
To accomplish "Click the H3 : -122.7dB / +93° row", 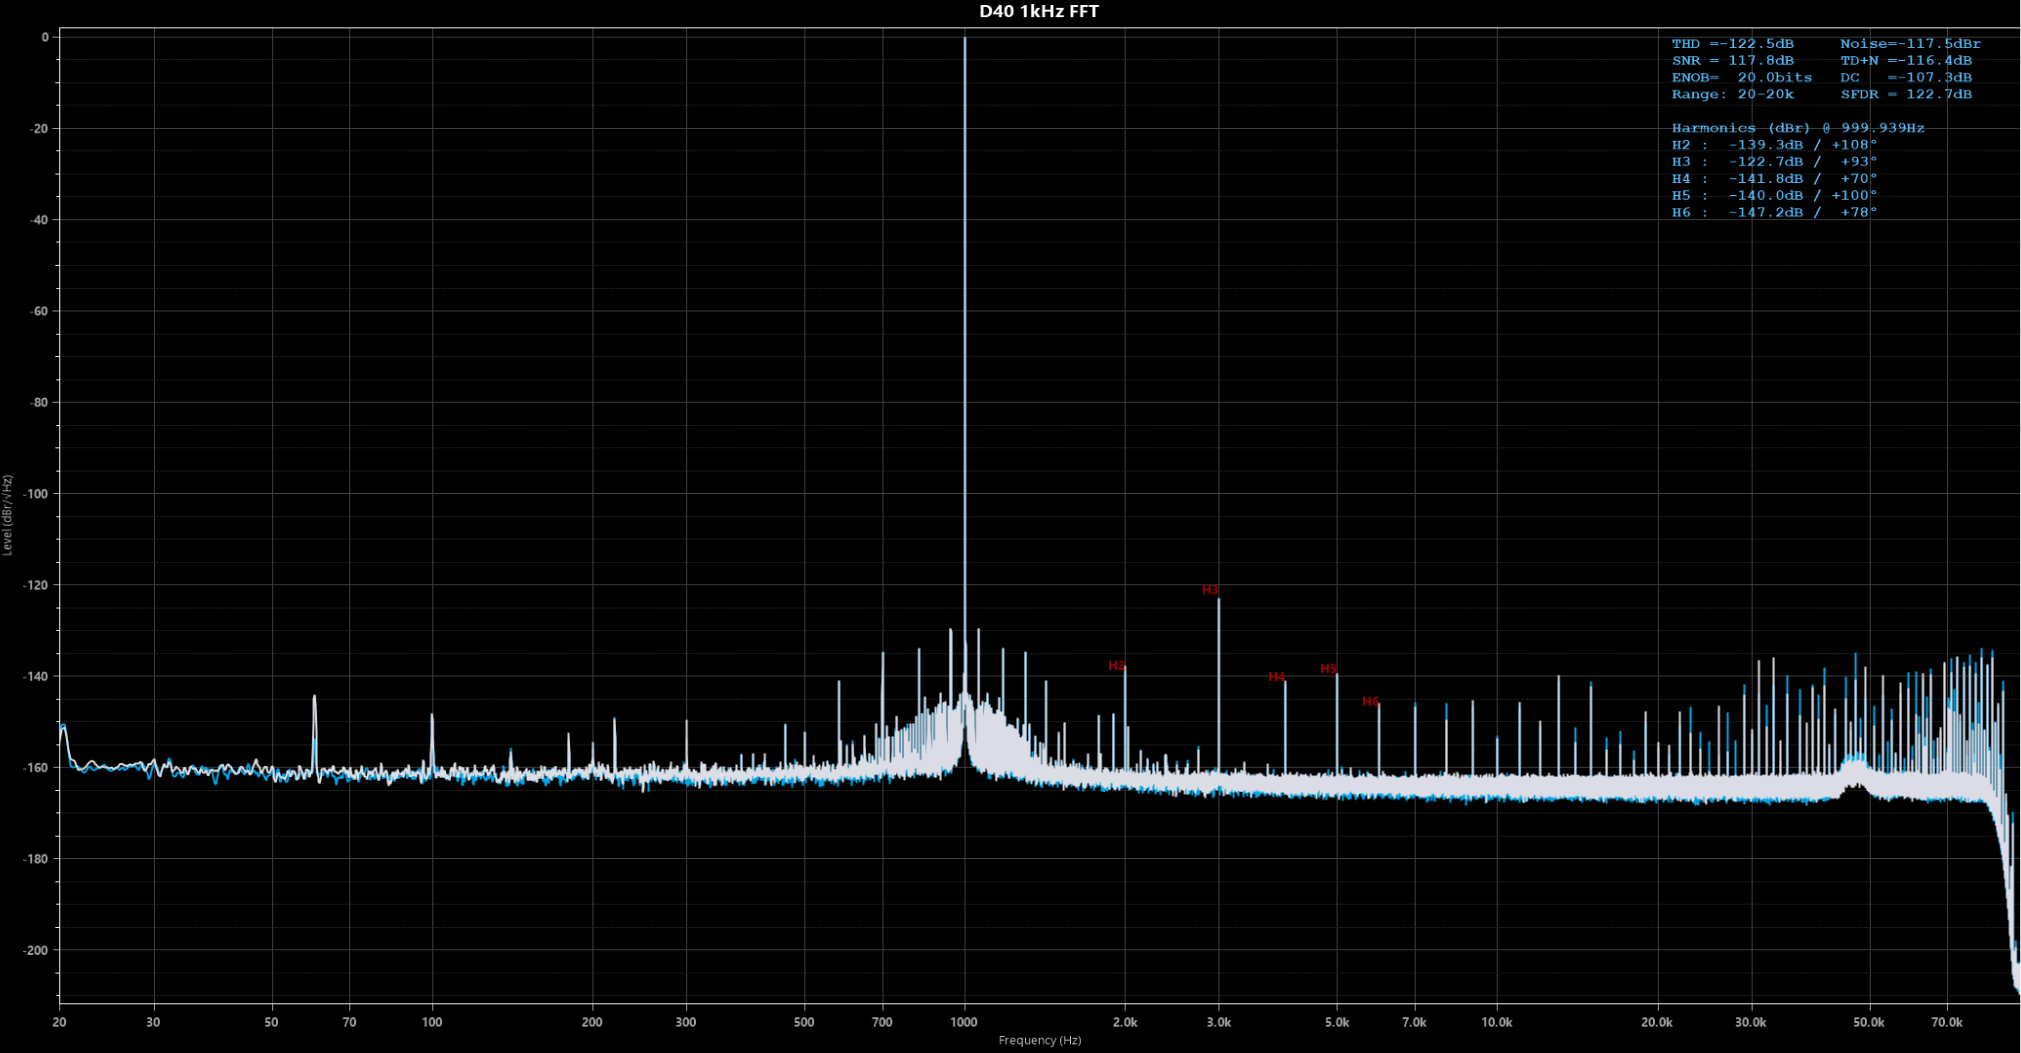I will pyautogui.click(x=1774, y=162).
